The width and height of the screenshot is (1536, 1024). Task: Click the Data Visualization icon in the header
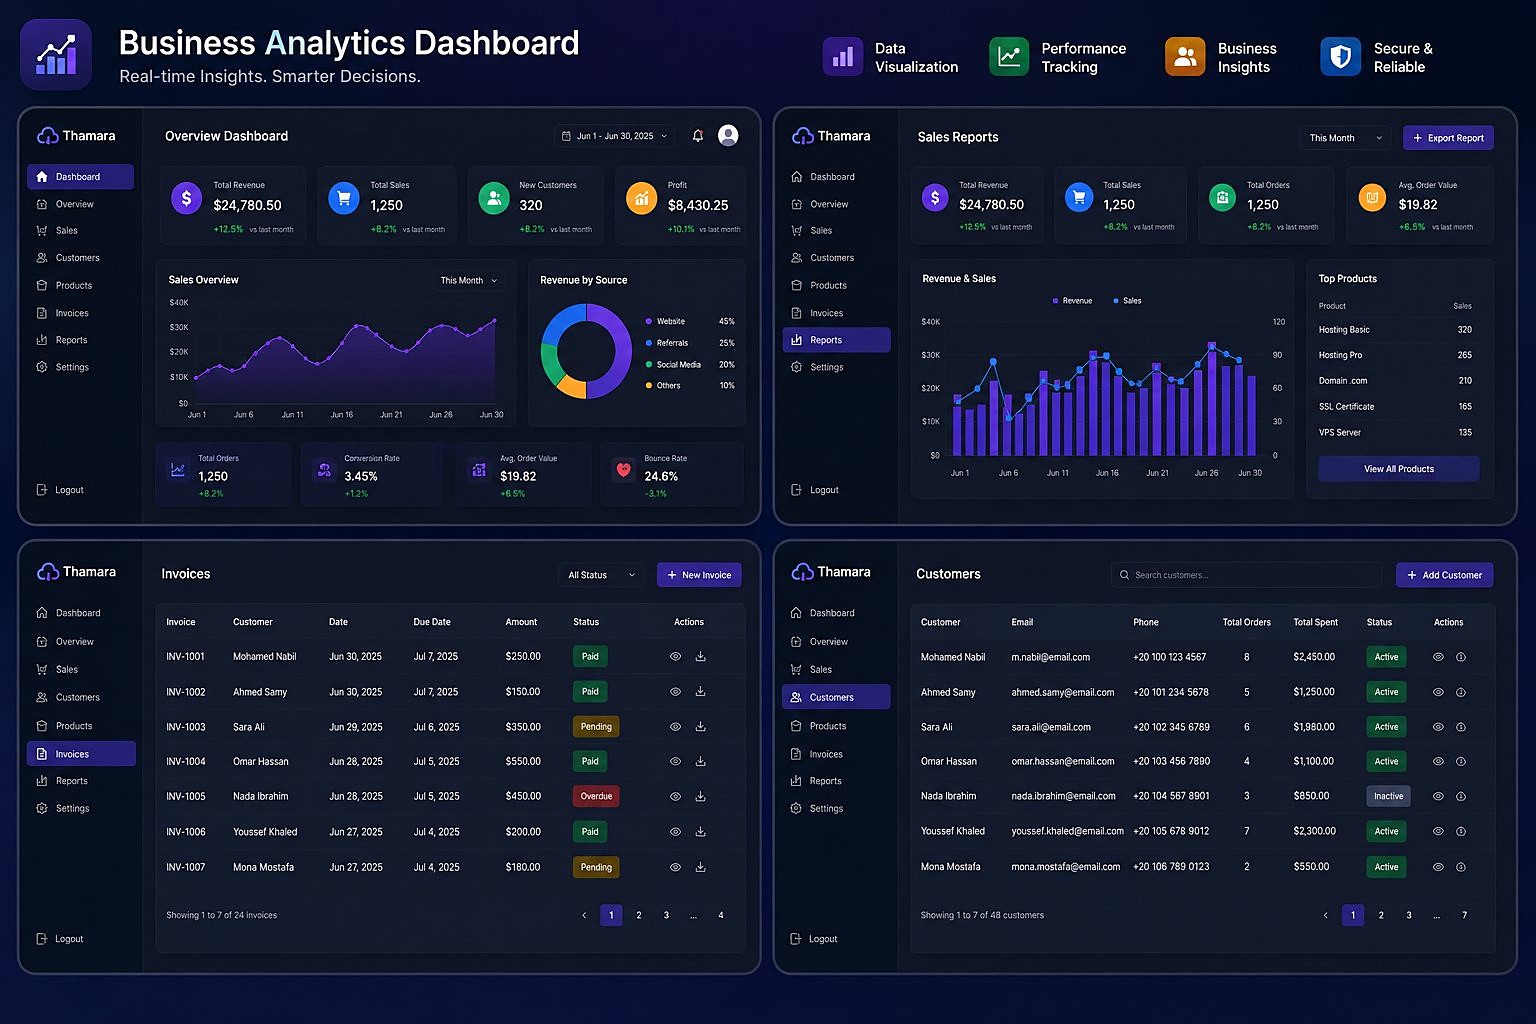point(843,57)
